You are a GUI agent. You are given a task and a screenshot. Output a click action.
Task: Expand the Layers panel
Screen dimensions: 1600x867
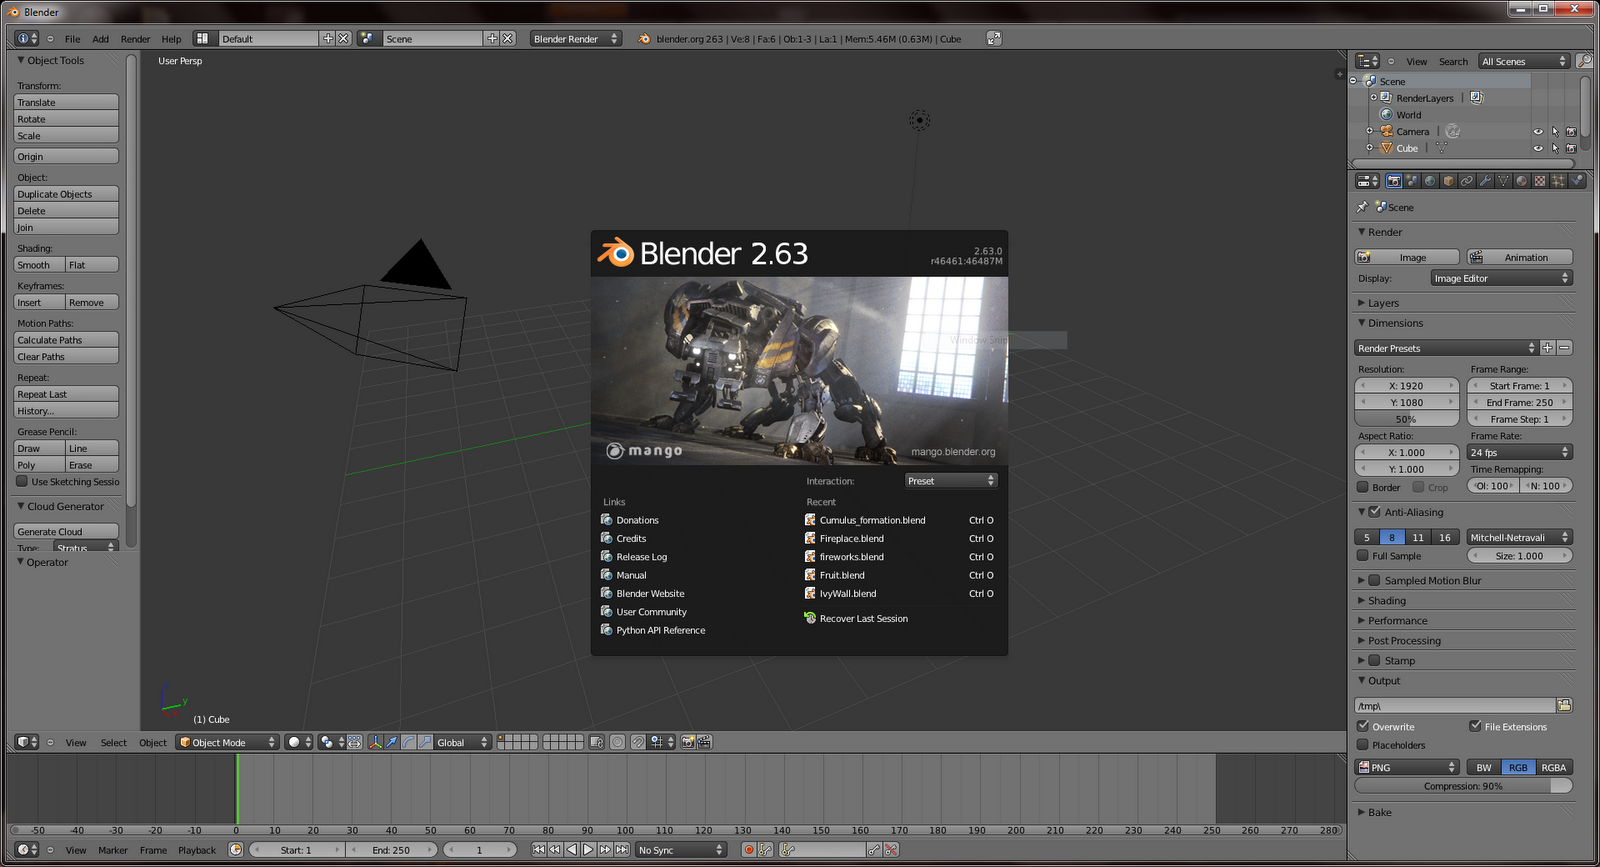[x=1383, y=303]
